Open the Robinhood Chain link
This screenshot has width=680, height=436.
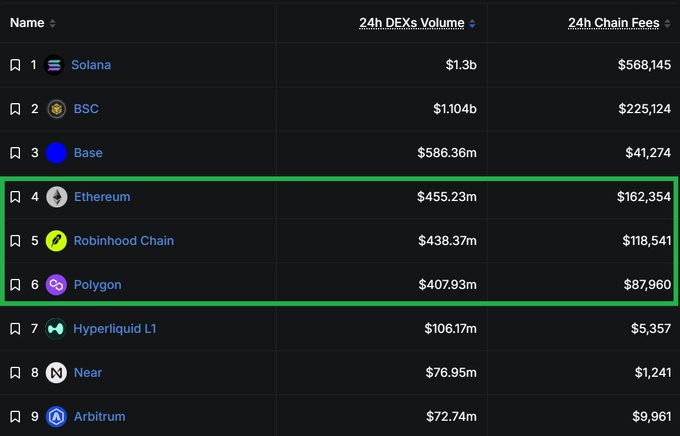[x=124, y=241]
